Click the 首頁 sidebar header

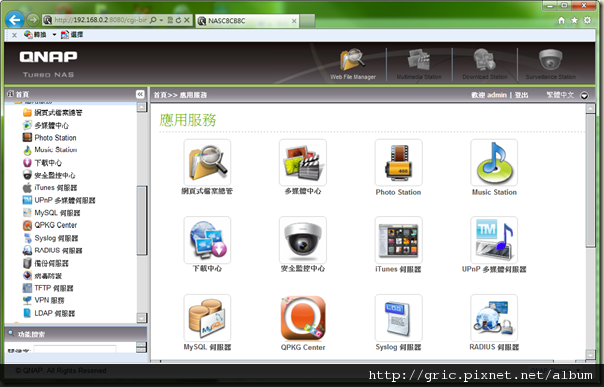click(x=18, y=94)
